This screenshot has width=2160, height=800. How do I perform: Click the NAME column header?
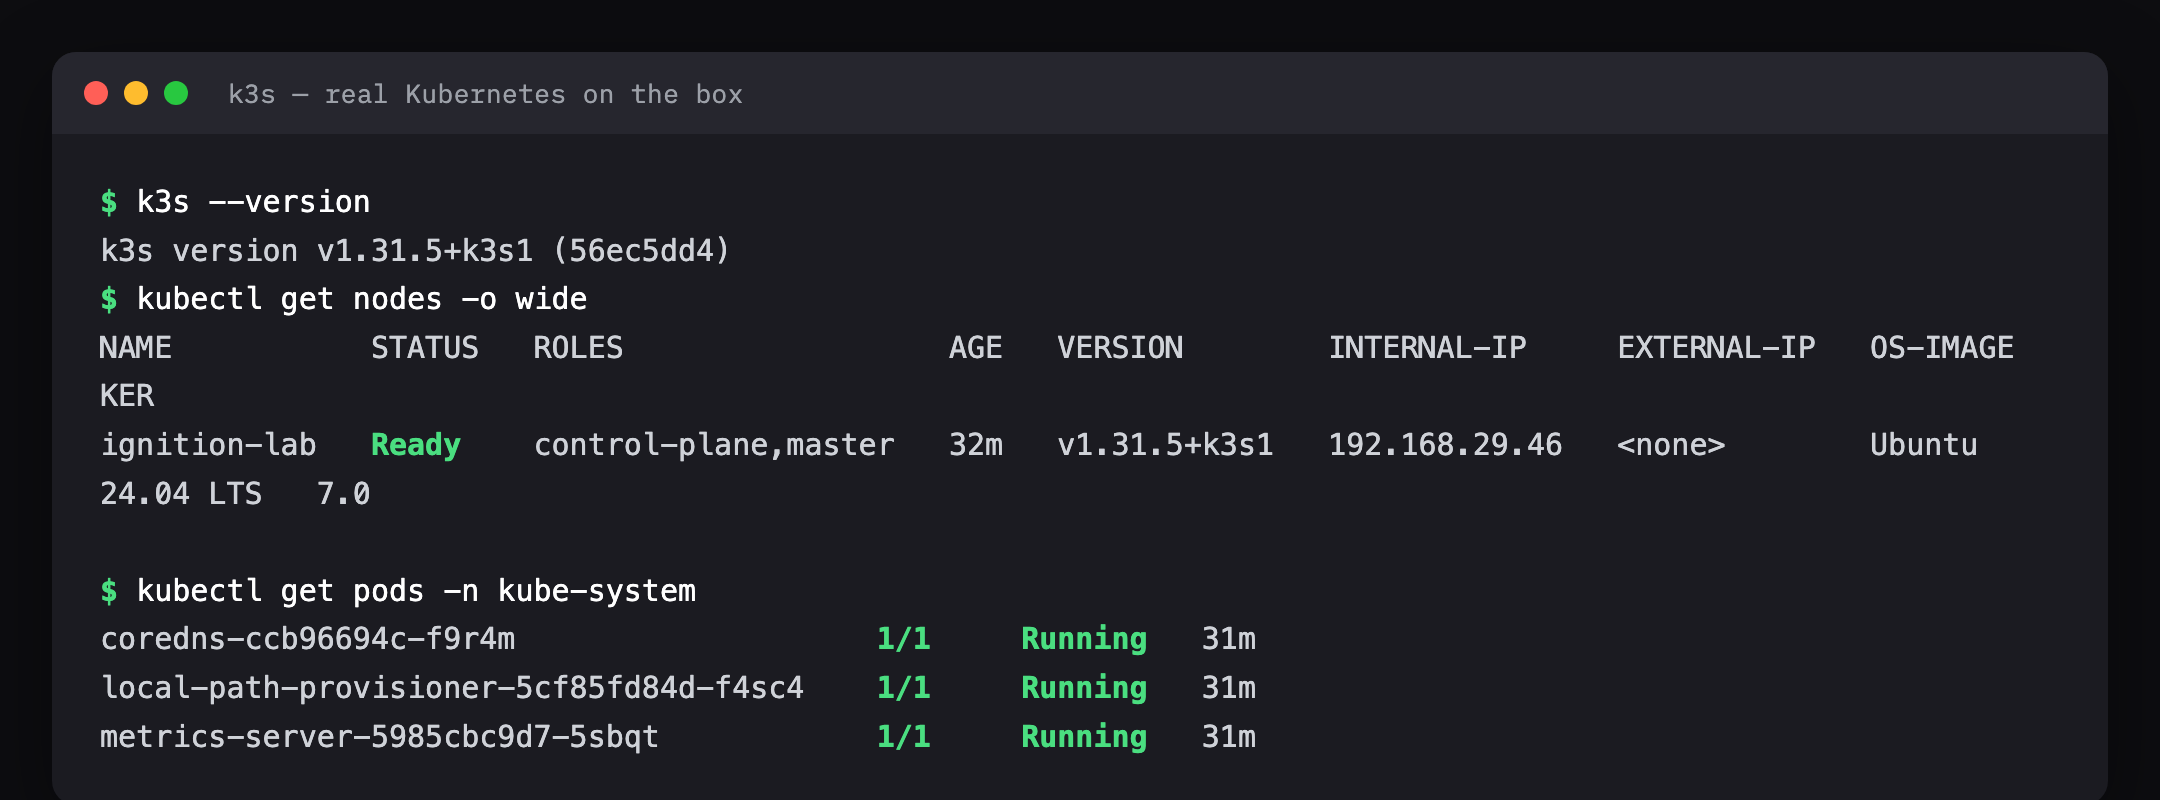tap(135, 347)
